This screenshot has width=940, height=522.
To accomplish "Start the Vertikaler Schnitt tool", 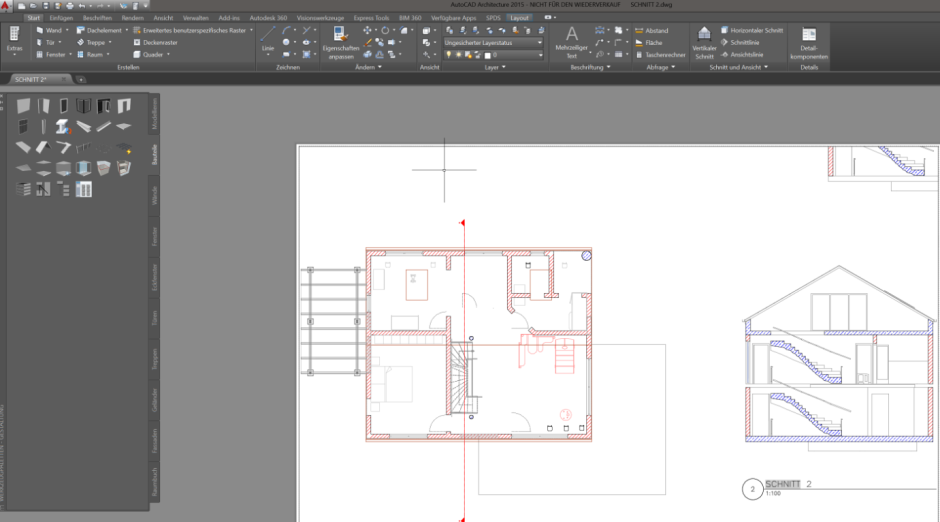I will tap(704, 42).
